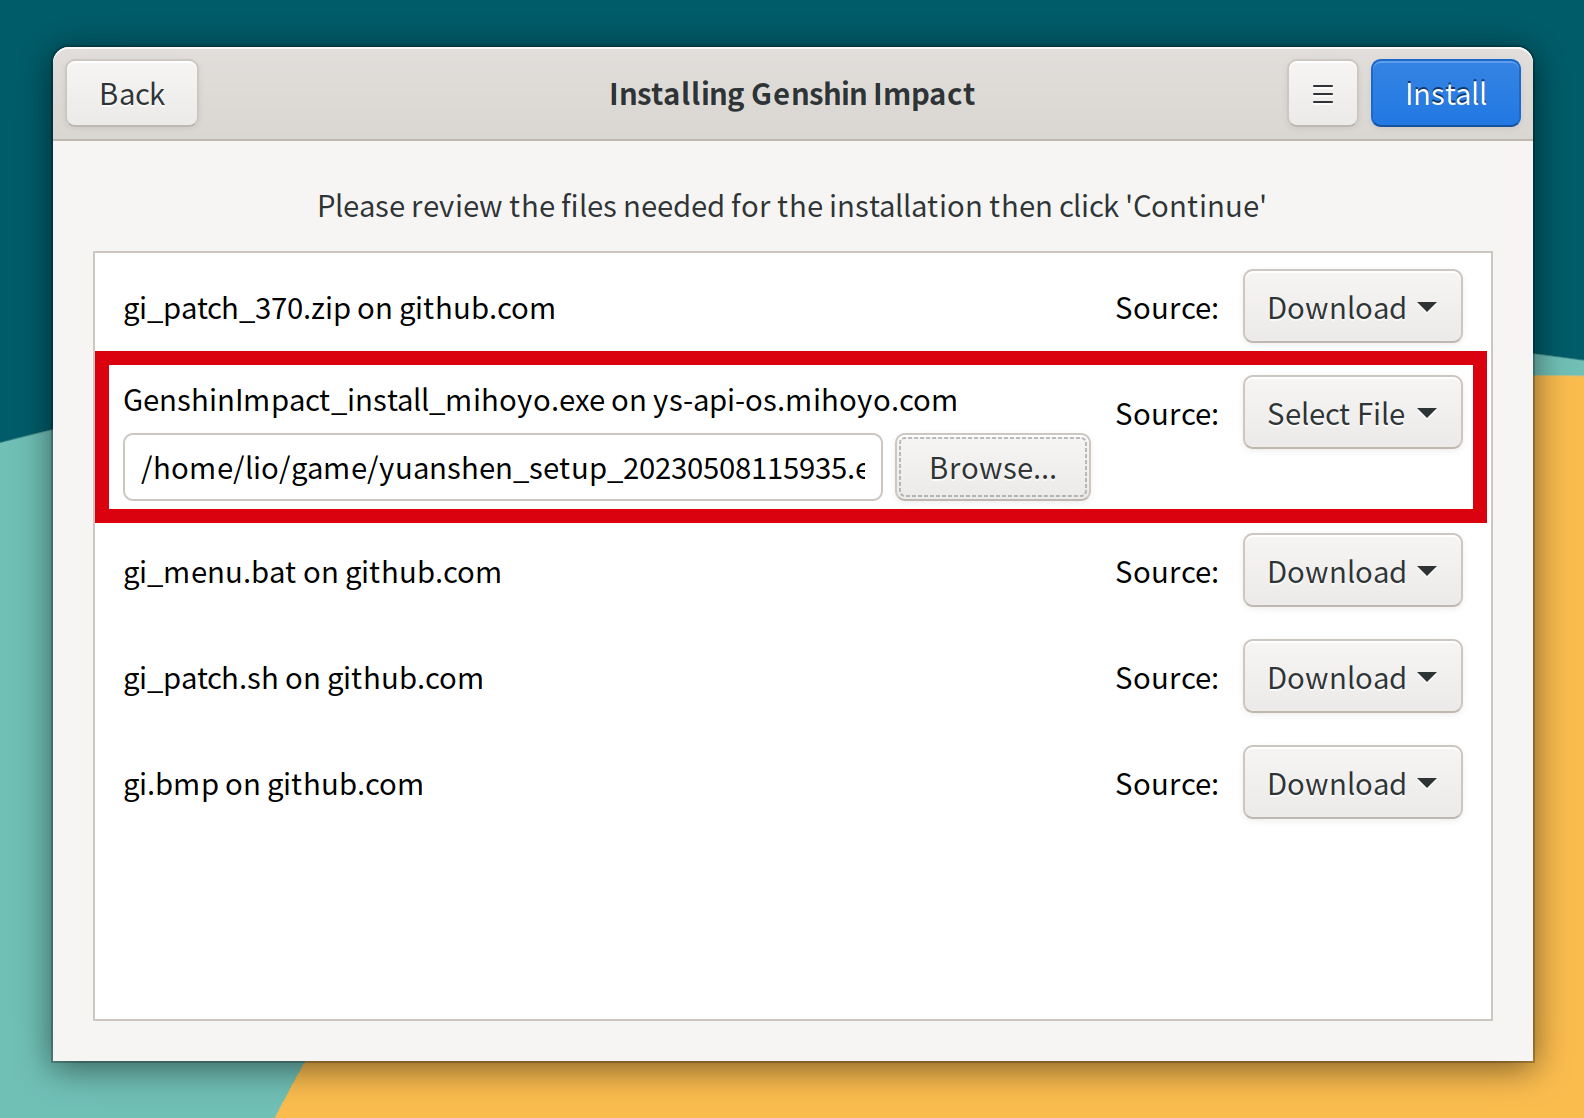Viewport: 1584px width, 1118px height.
Task: Open the hamburger menu in the header
Action: pyautogui.click(x=1322, y=94)
